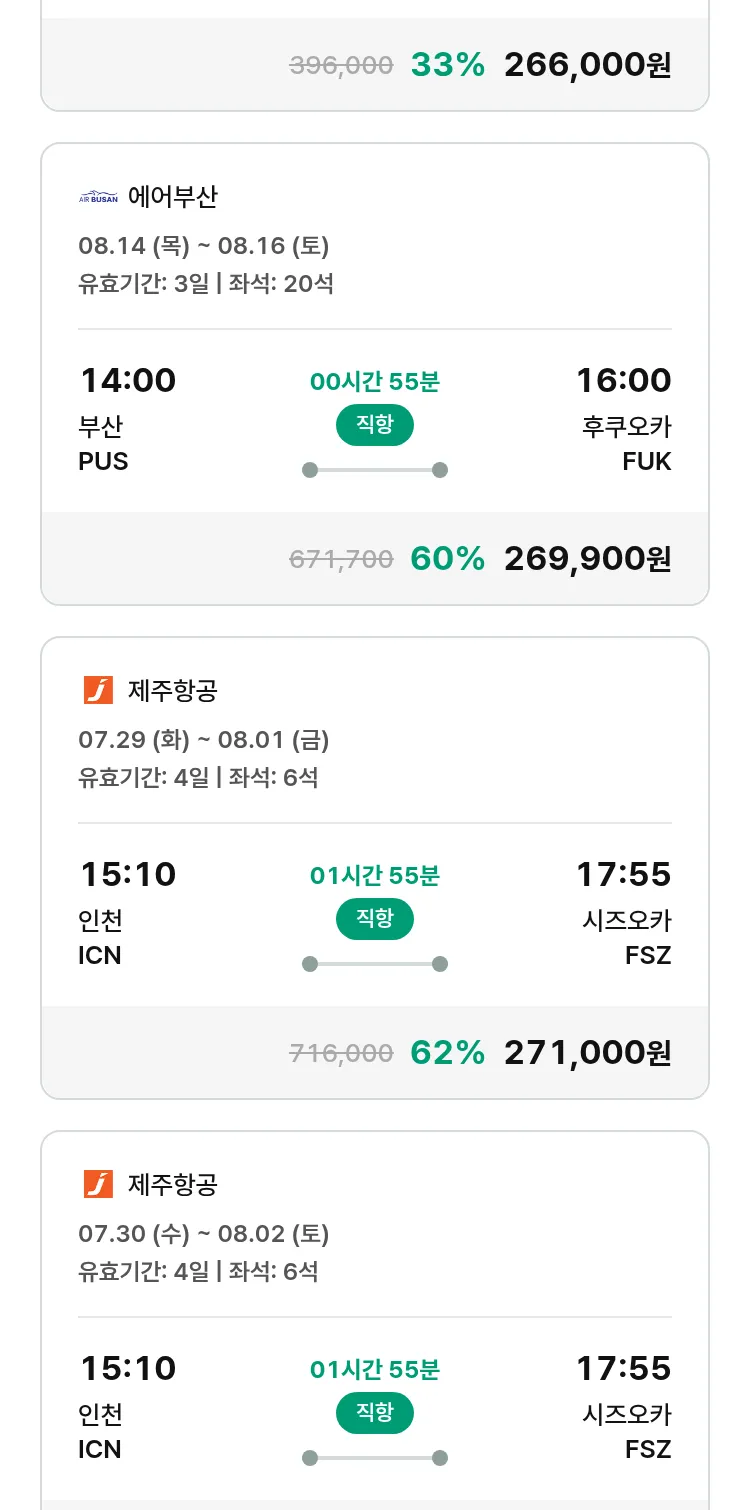Viewport: 750px width, 1510px height.
Task: Tap Jeju Air logo on 07.30 flight
Action: point(98,1184)
